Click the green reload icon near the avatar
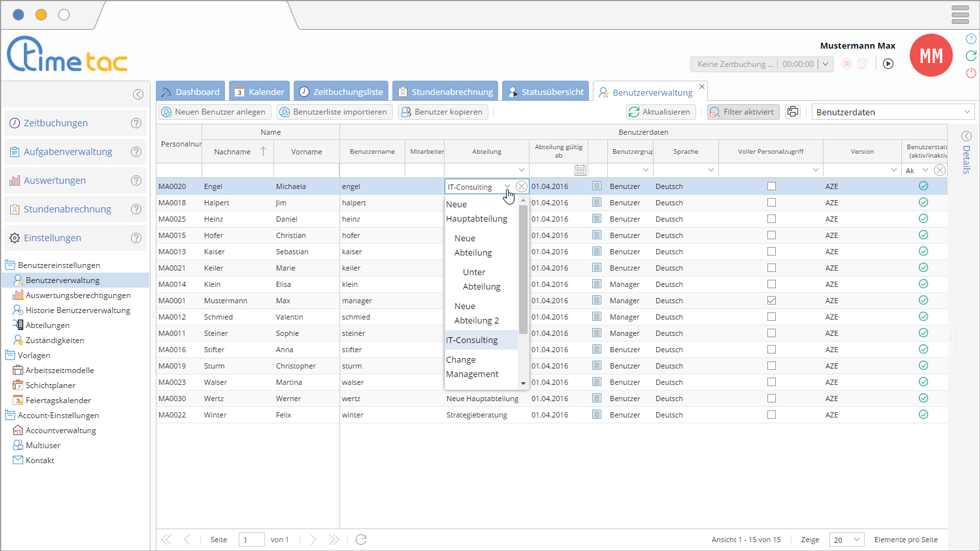980x551 pixels. [971, 56]
